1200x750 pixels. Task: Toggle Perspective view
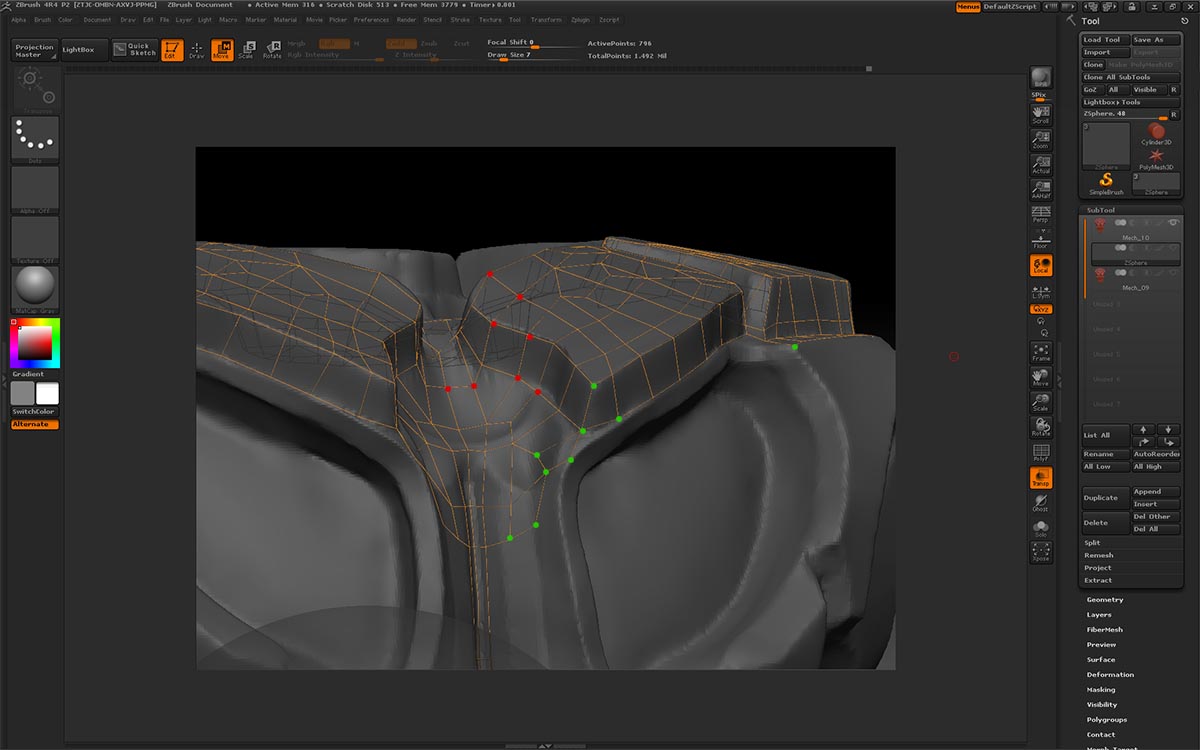tap(1041, 214)
